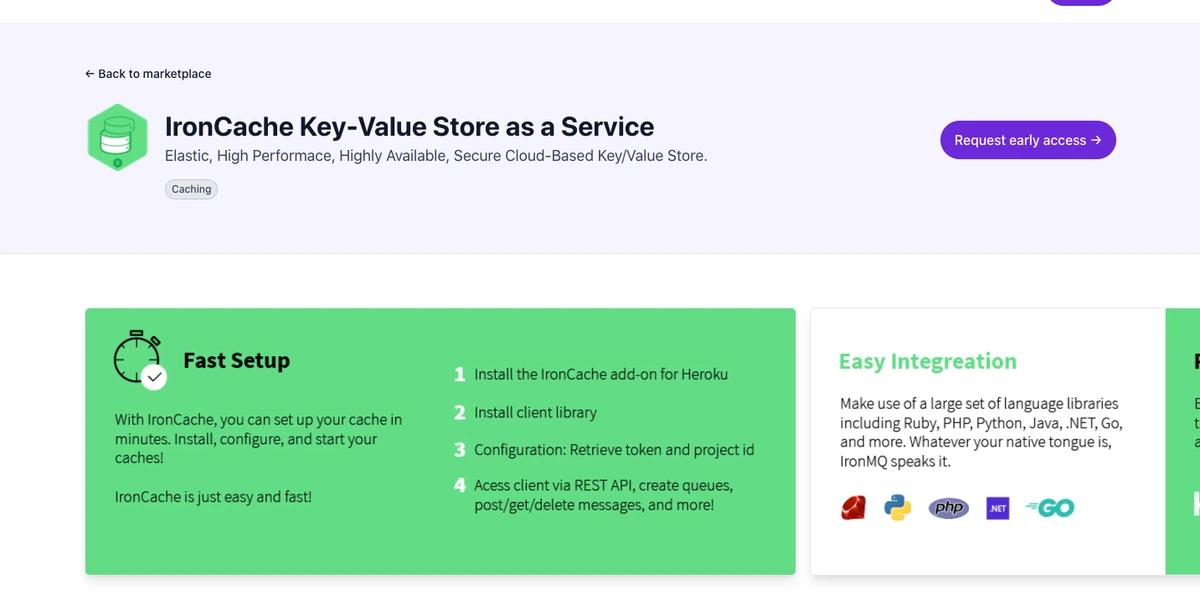Click the IronCache Key-Value Store heading
The height and width of the screenshot is (600, 1200).
click(409, 127)
